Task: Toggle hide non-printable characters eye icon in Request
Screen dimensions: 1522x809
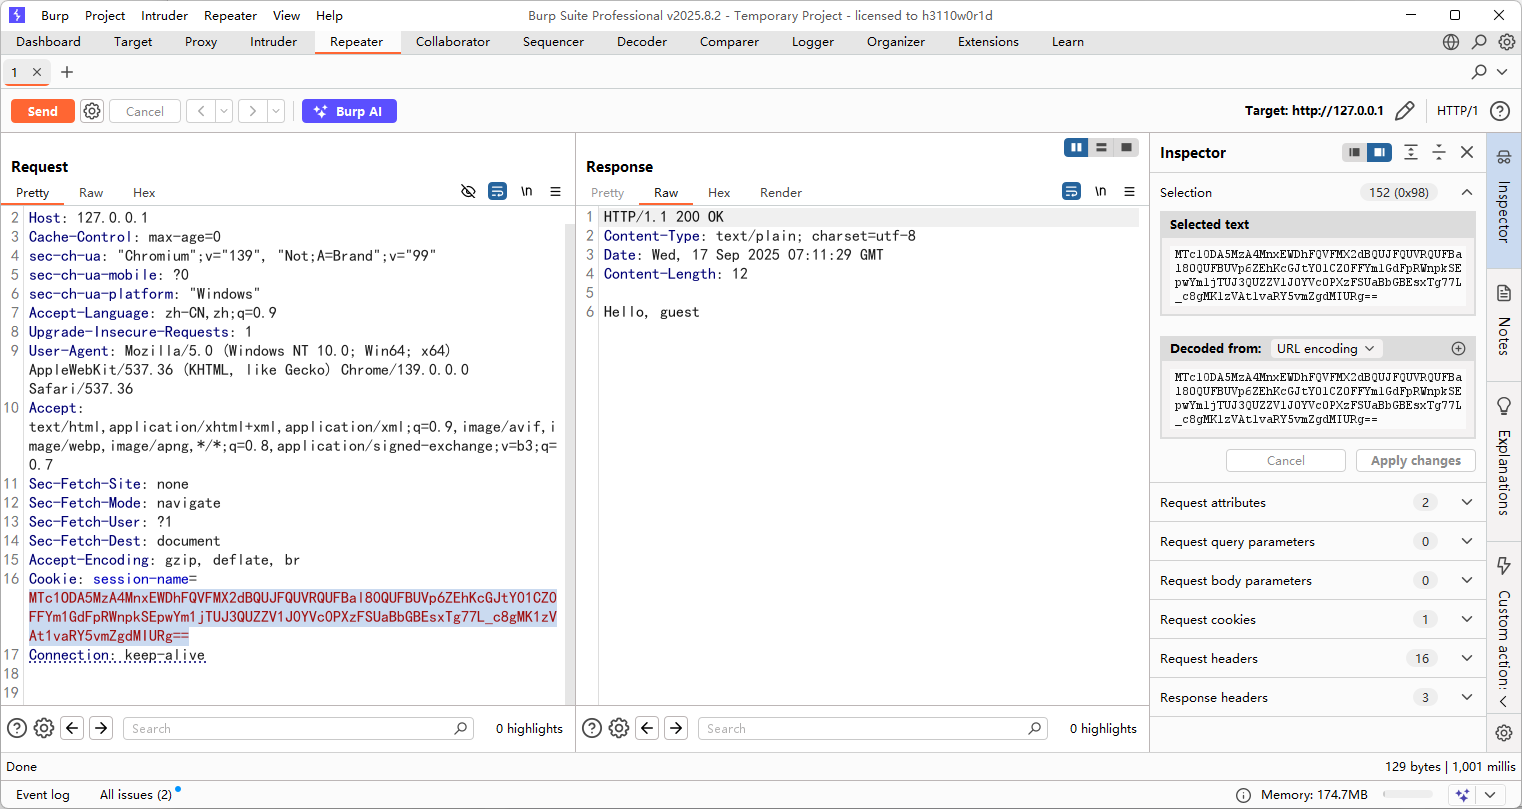Action: [x=468, y=192]
